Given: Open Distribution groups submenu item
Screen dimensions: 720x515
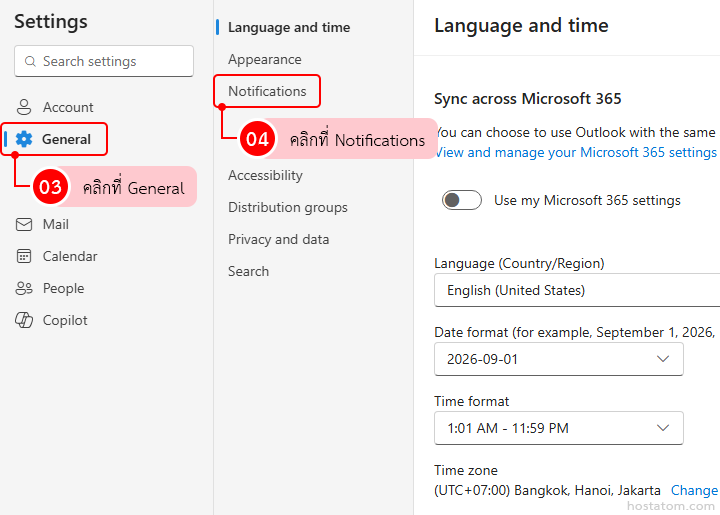Looking at the screenshot, I should click(x=288, y=207).
